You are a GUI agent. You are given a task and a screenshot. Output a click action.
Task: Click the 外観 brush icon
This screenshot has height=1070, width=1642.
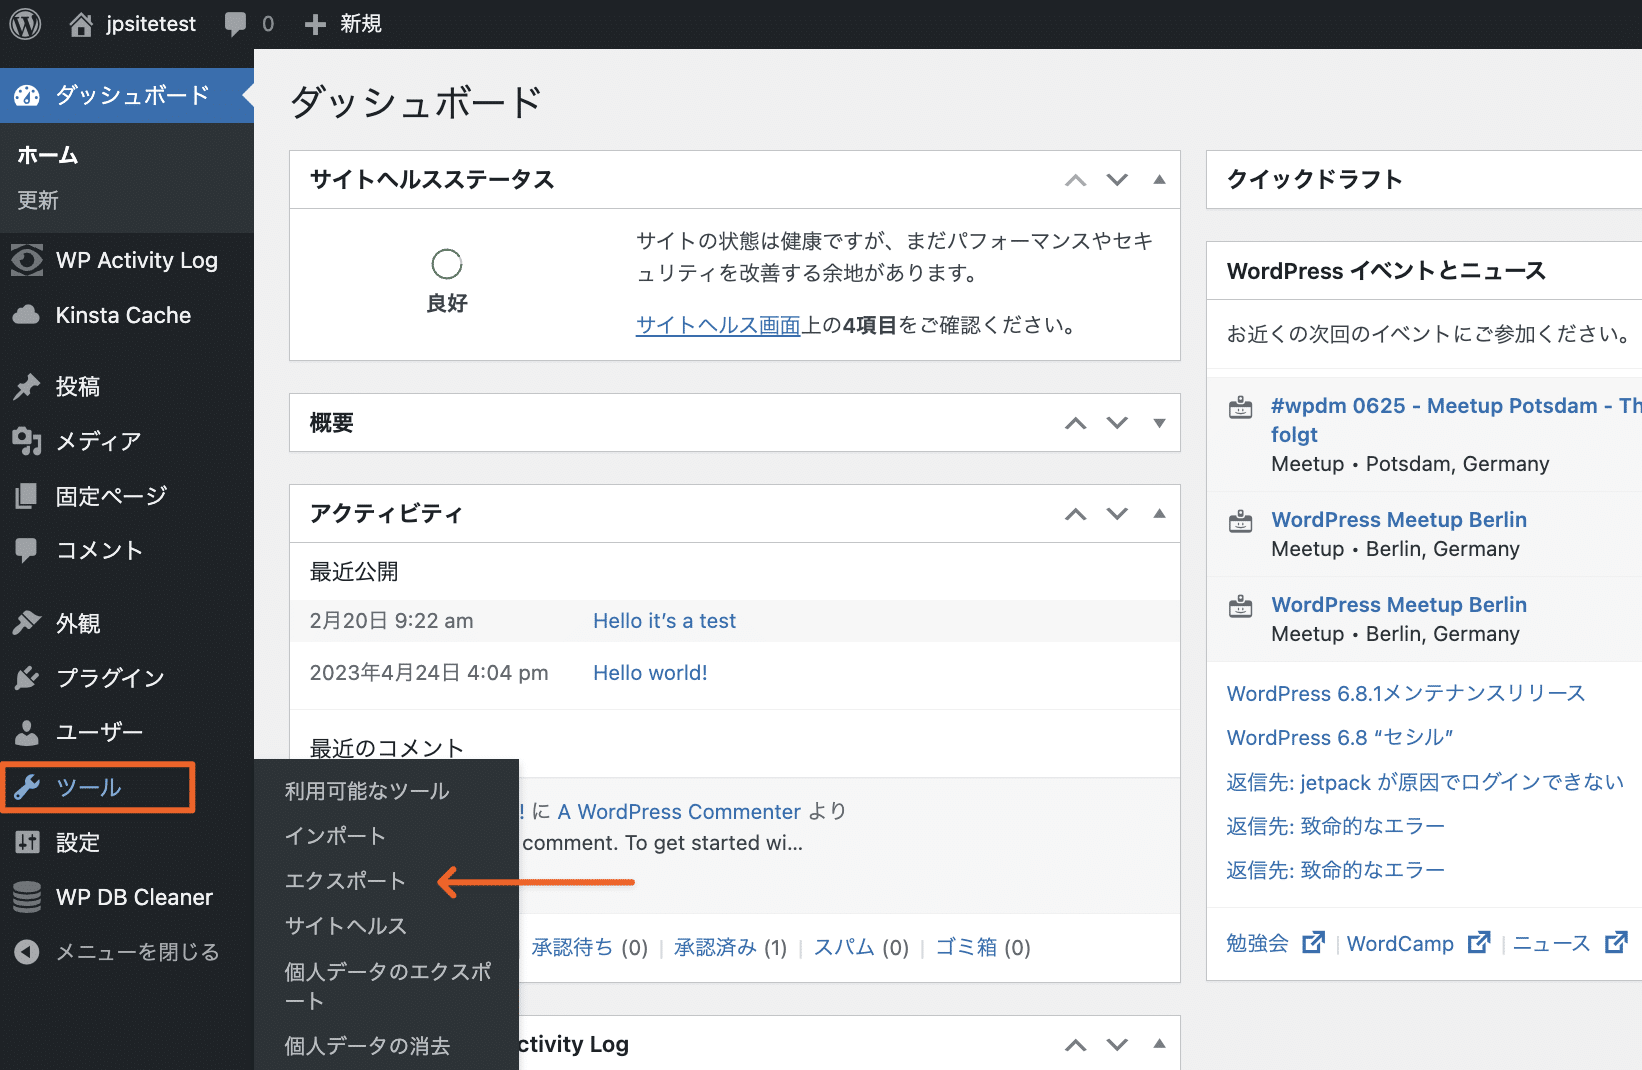click(26, 623)
